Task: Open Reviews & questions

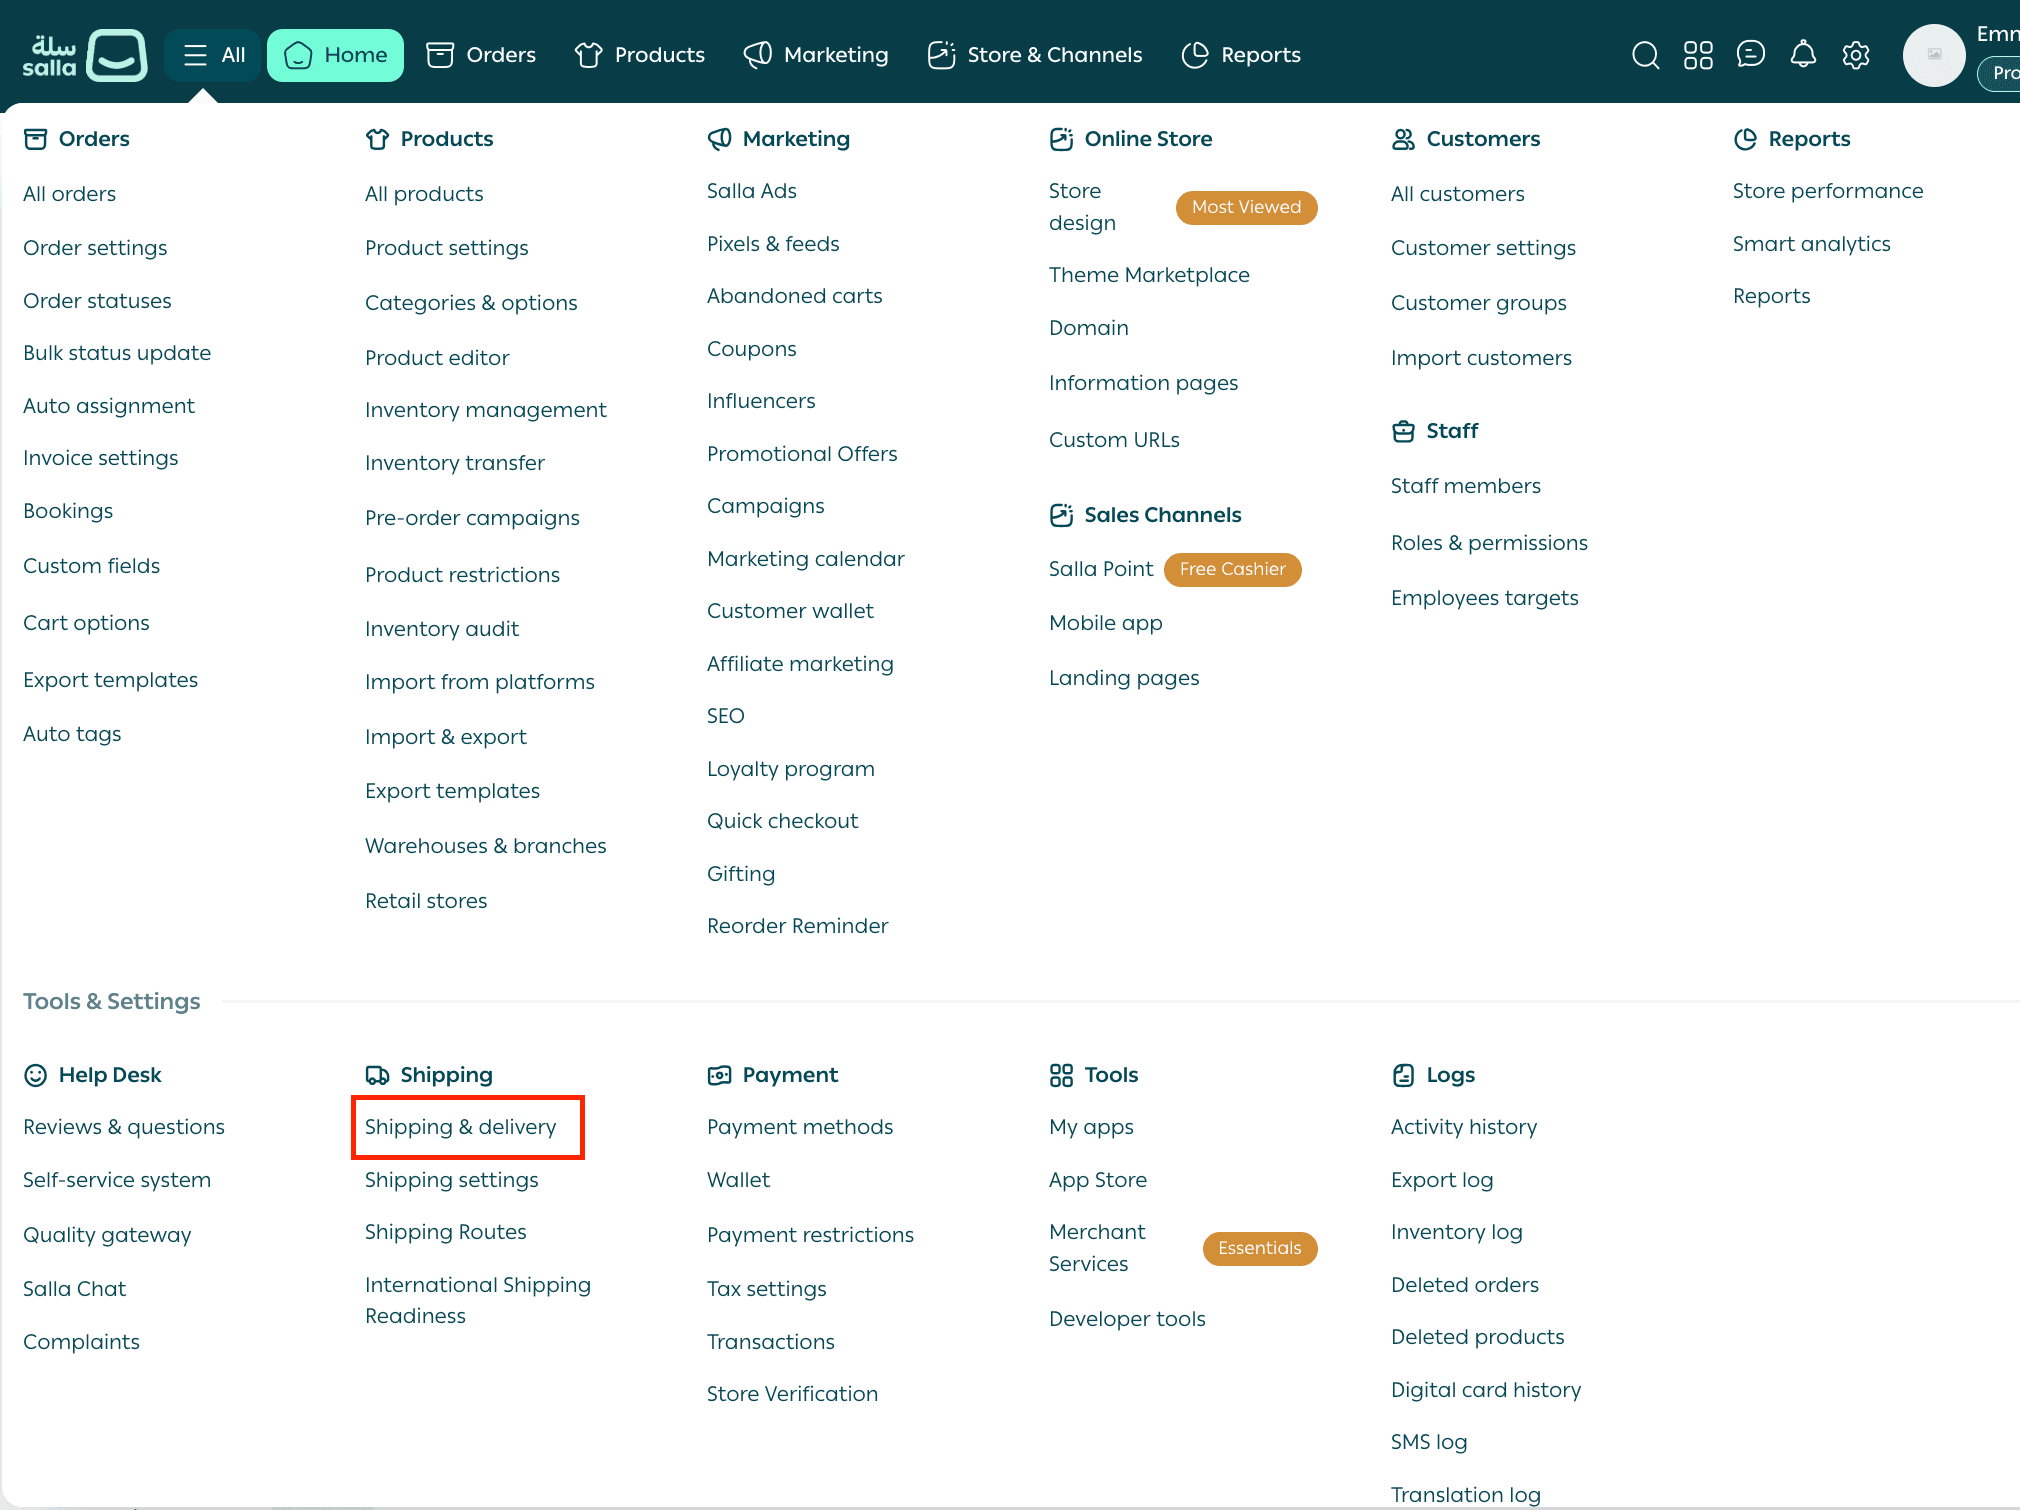Action: (x=124, y=1127)
